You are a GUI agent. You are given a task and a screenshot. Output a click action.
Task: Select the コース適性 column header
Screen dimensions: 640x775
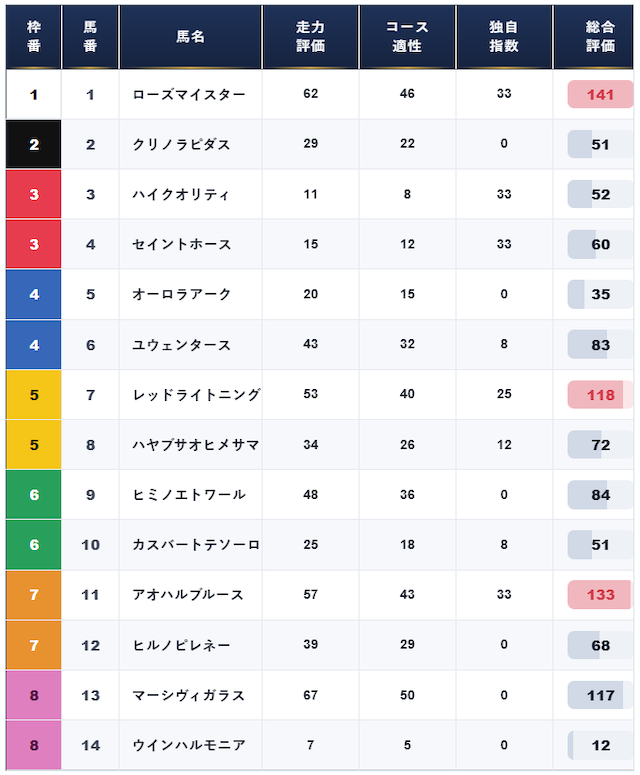[x=407, y=37]
